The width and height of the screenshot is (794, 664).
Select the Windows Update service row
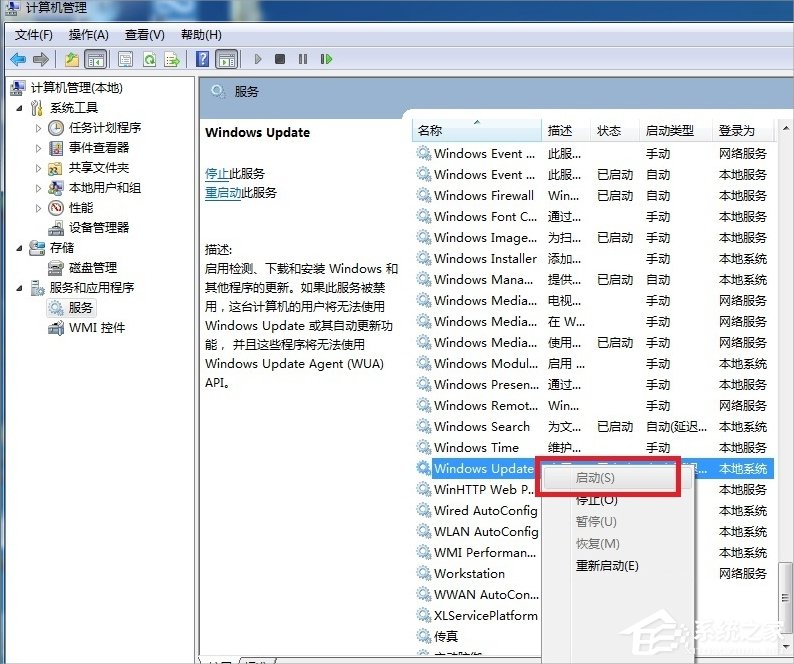(592, 469)
